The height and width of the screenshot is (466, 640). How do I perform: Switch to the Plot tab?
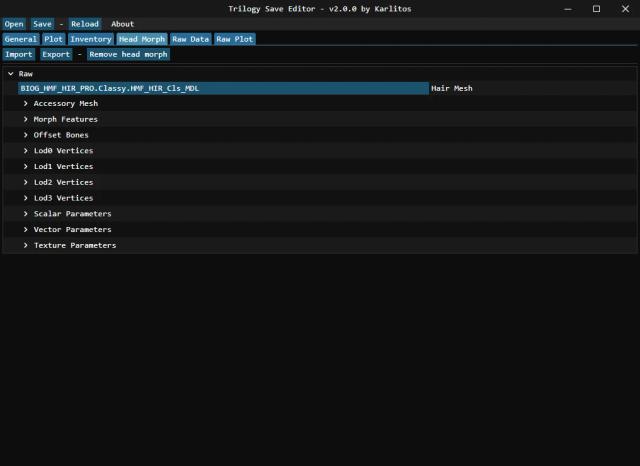[53, 39]
